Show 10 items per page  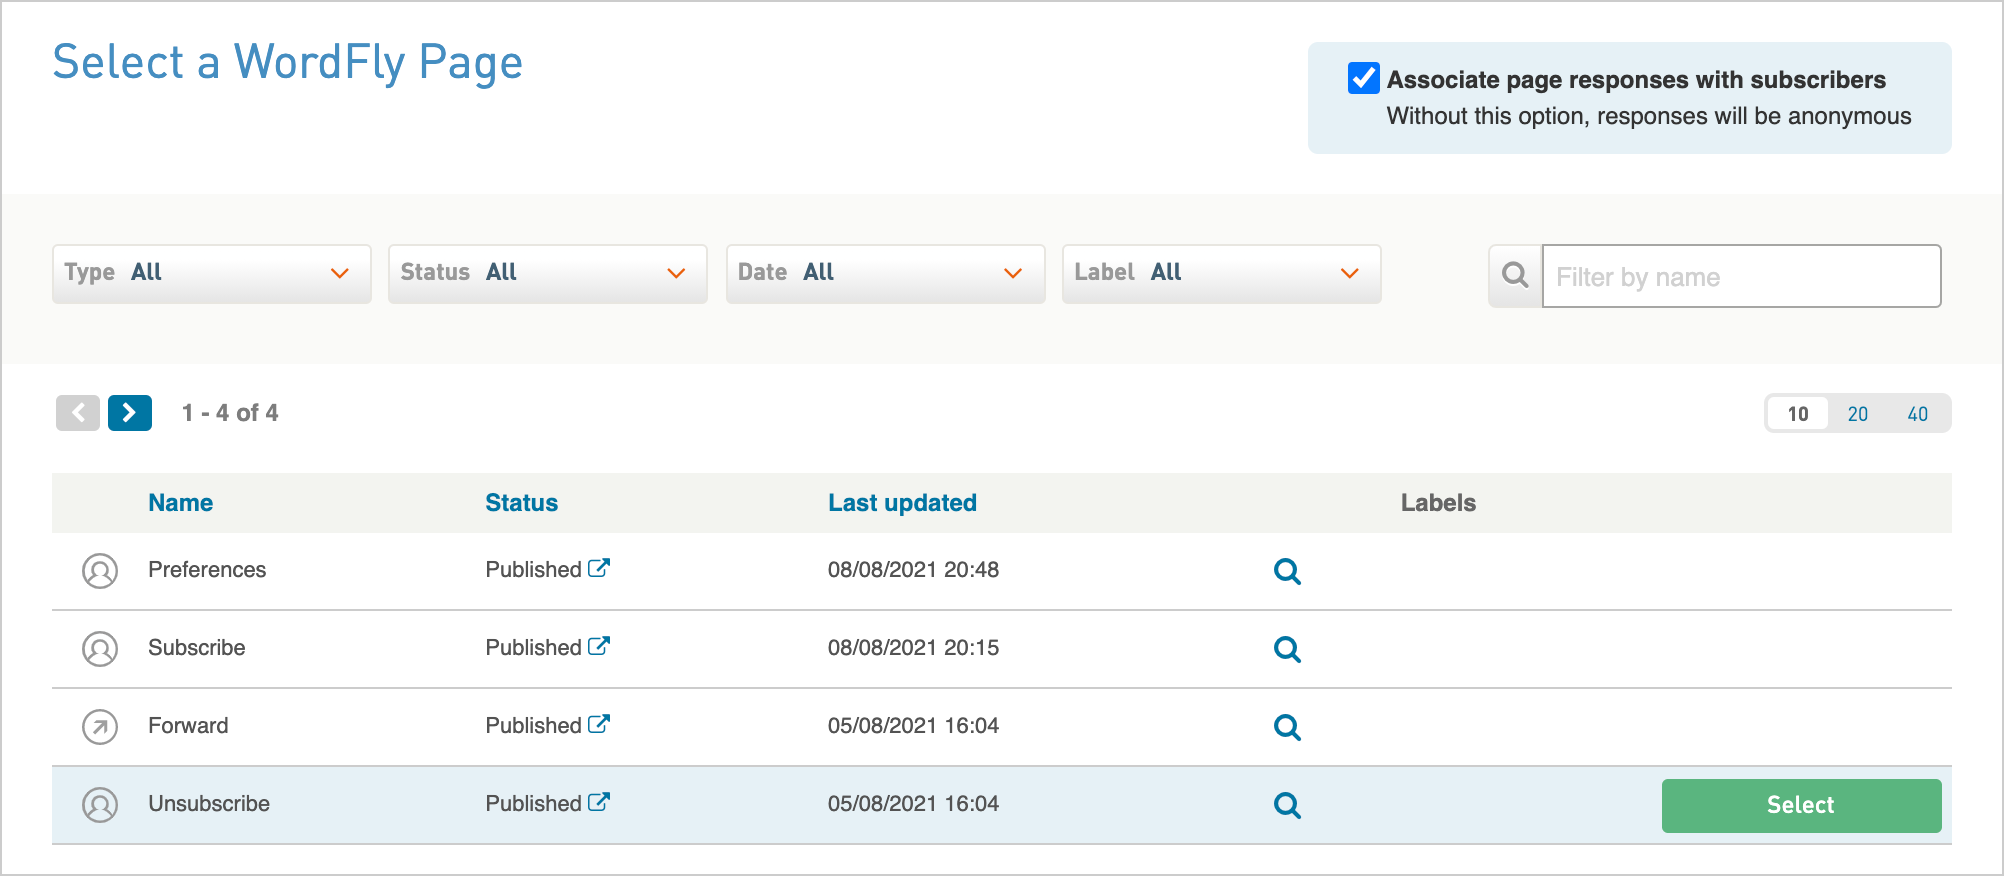(1798, 414)
